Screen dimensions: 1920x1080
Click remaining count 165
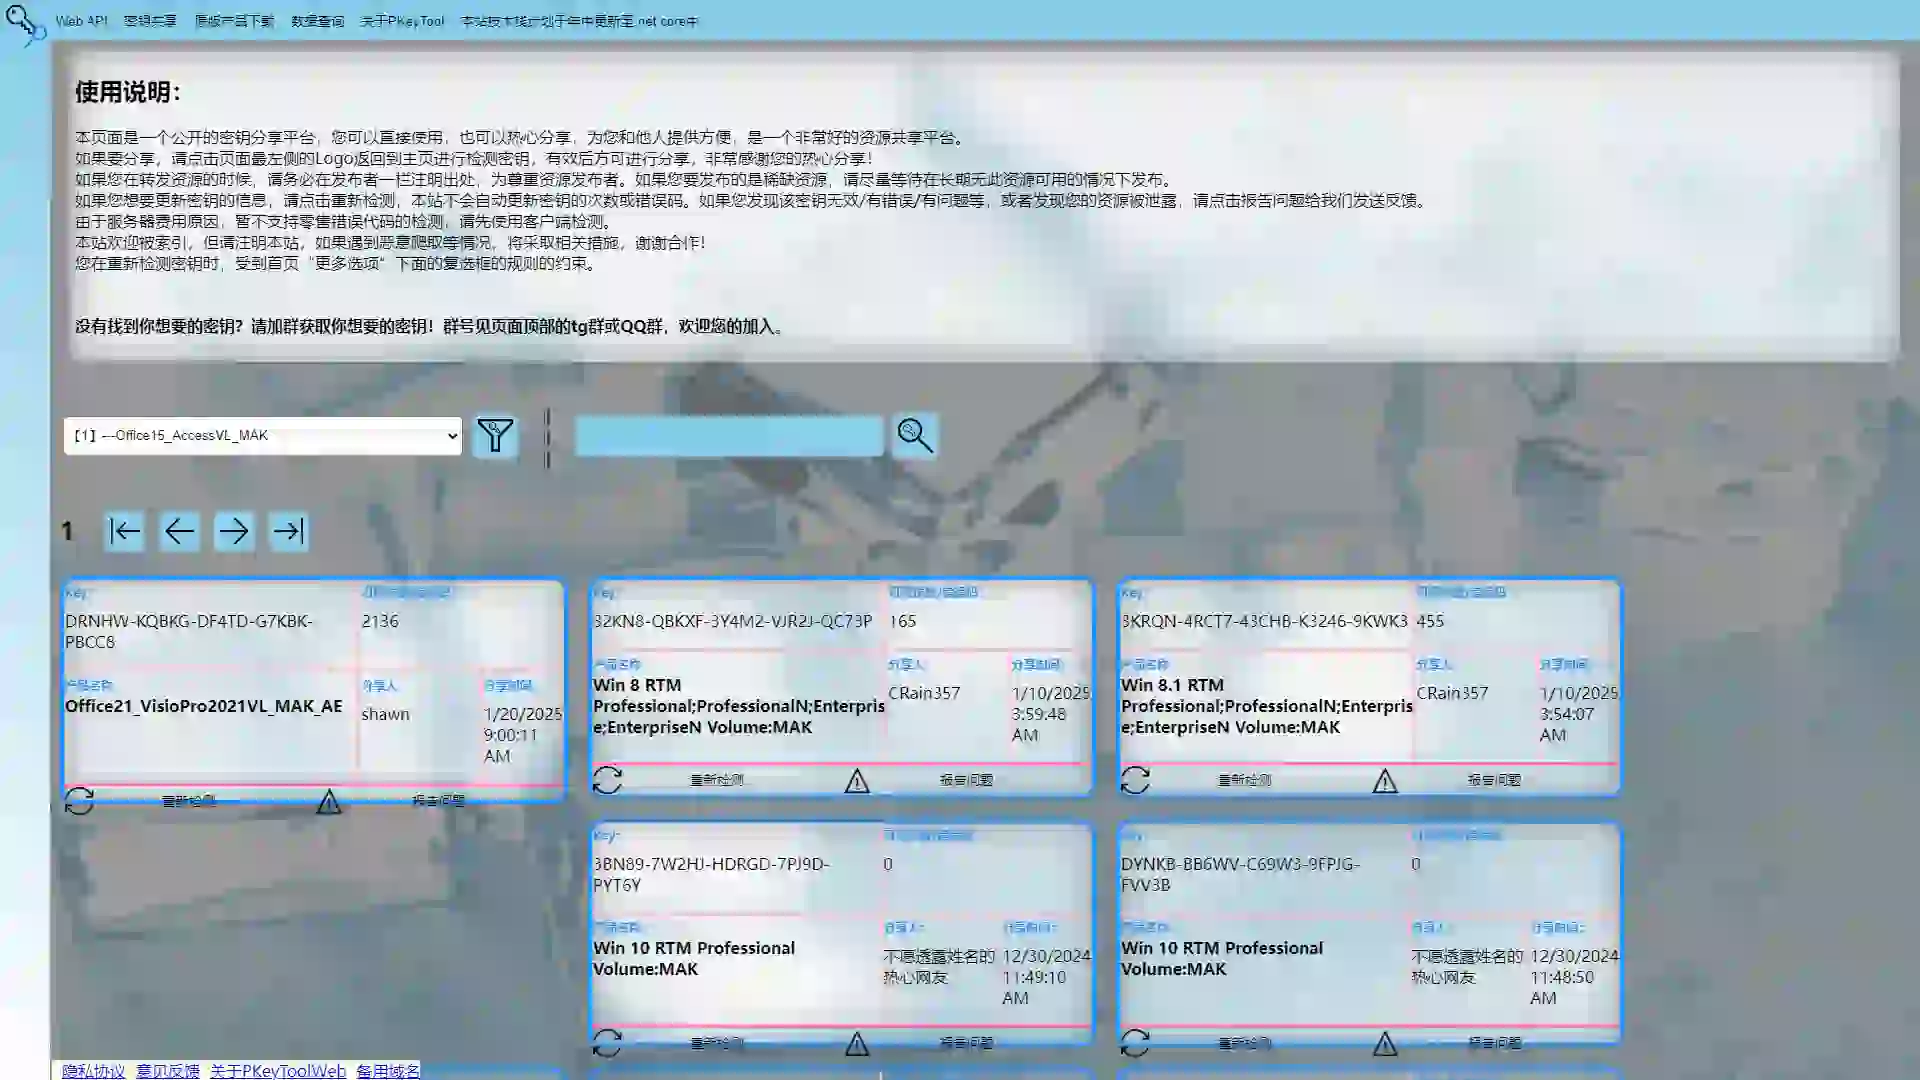point(903,621)
